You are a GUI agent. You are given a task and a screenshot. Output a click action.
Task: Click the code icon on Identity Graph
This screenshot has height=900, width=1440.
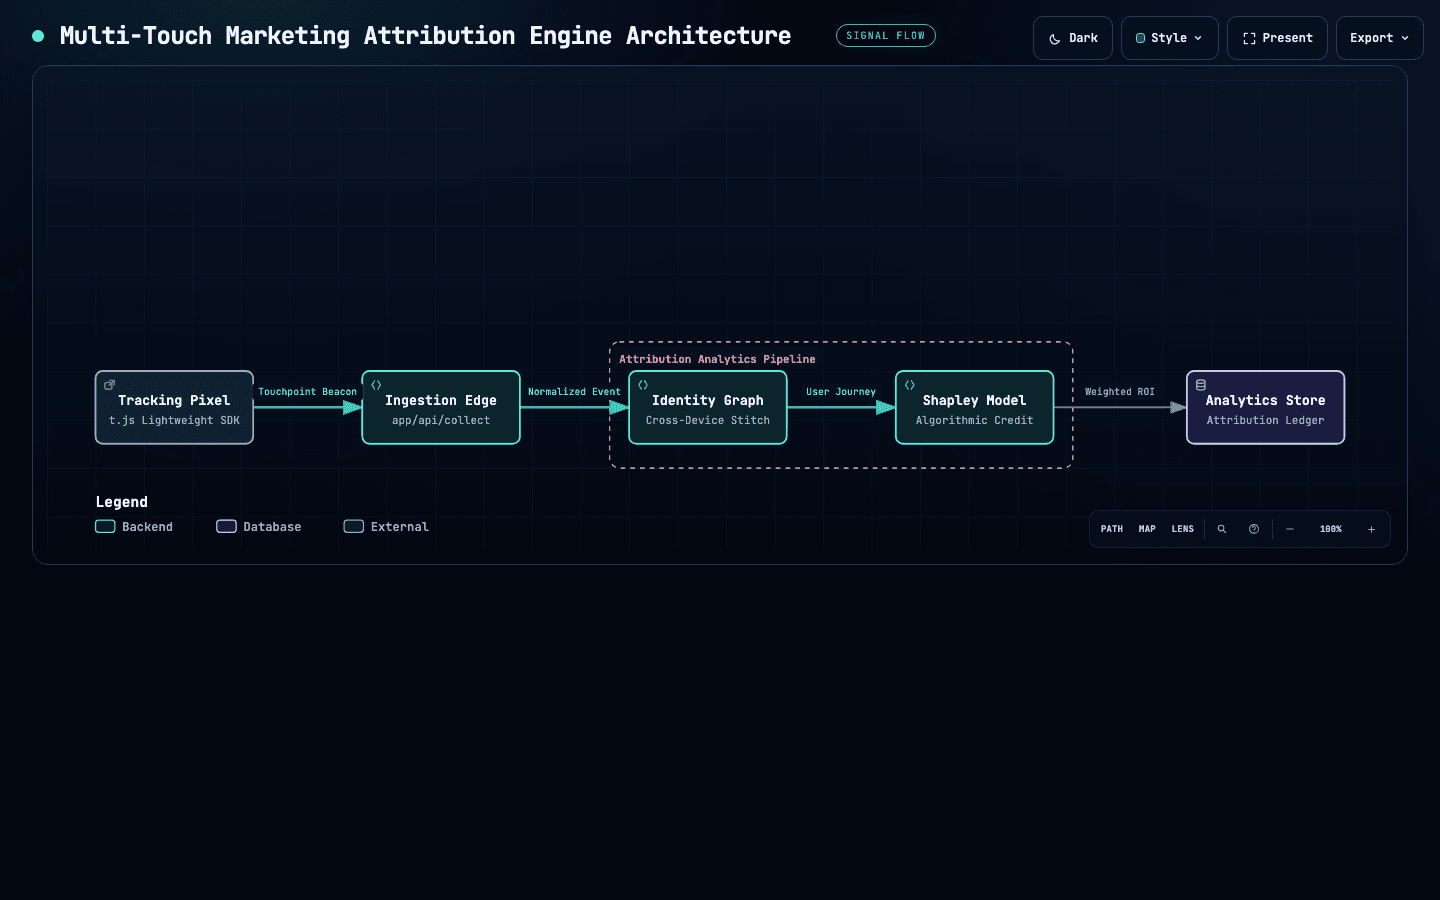[643, 385]
